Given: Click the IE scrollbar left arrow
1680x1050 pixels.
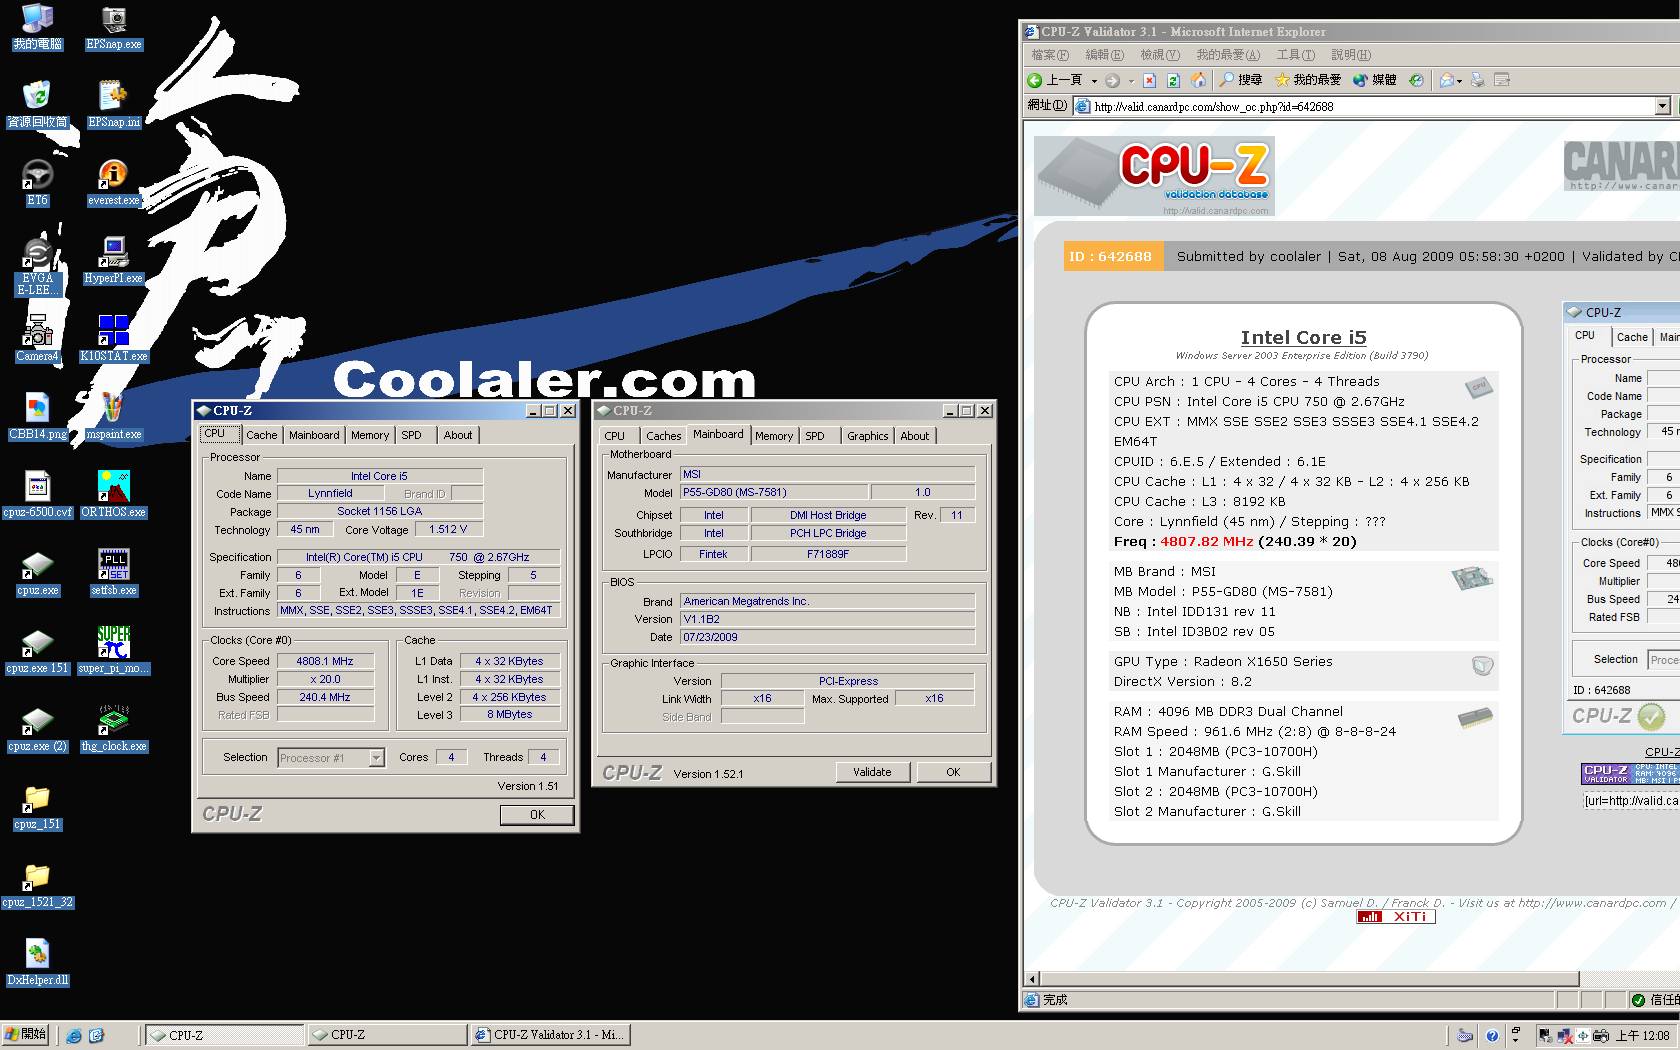Looking at the screenshot, I should (x=1033, y=979).
